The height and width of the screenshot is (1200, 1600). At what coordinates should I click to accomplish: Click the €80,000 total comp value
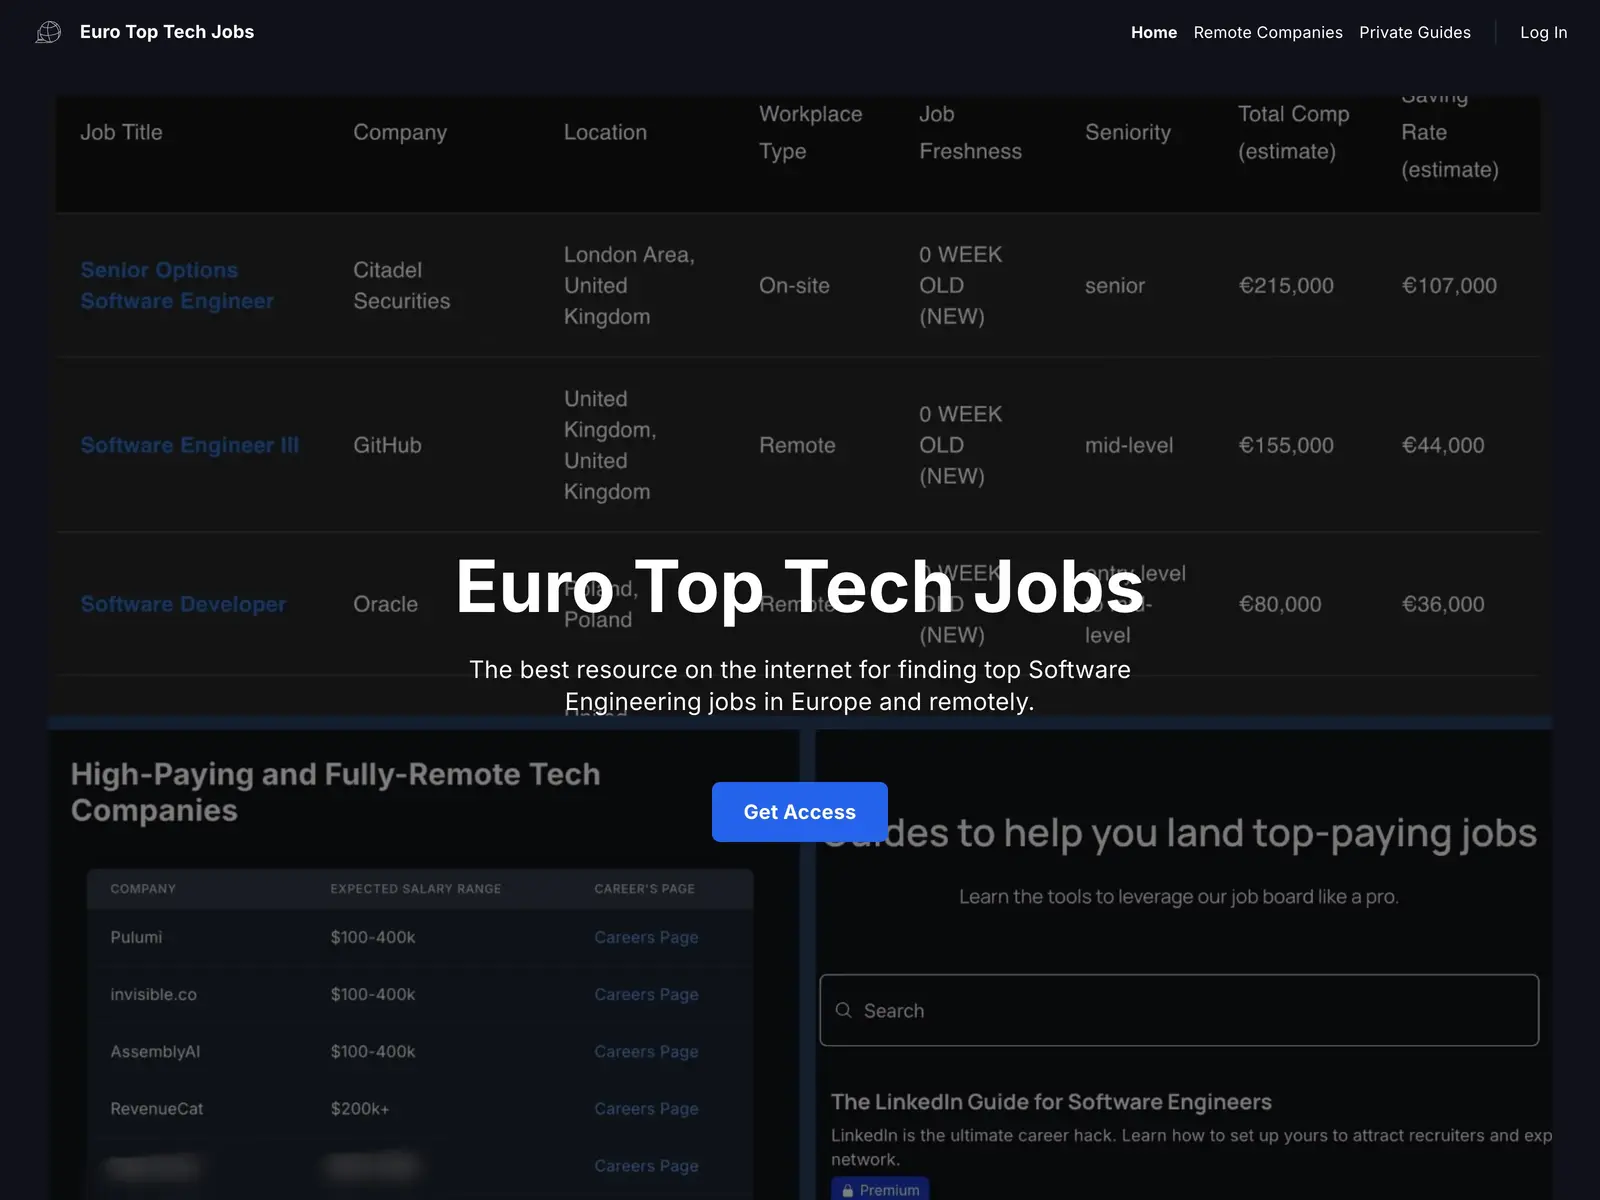pyautogui.click(x=1280, y=604)
